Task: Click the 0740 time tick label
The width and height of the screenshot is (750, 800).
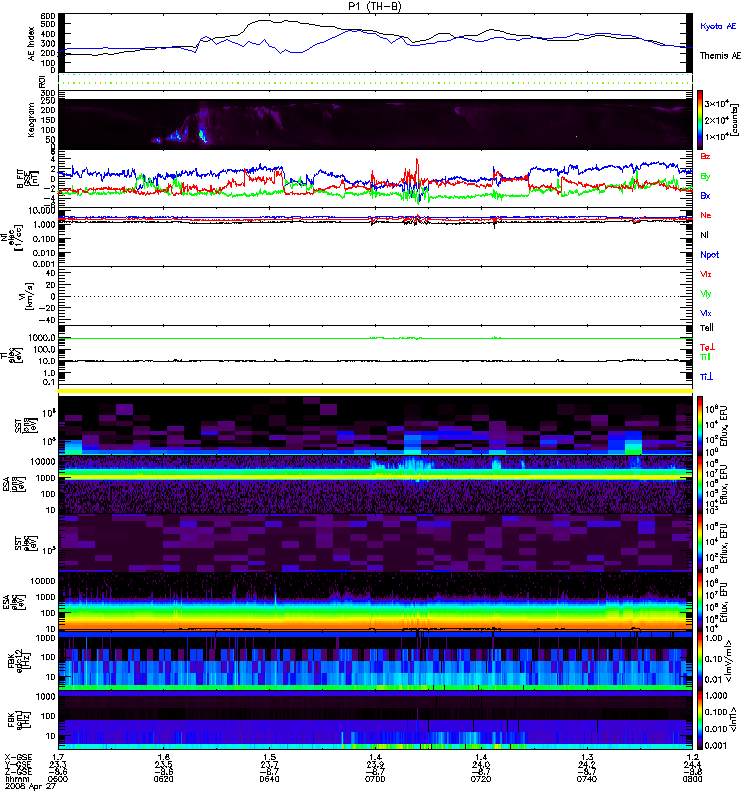Action: pos(587,779)
